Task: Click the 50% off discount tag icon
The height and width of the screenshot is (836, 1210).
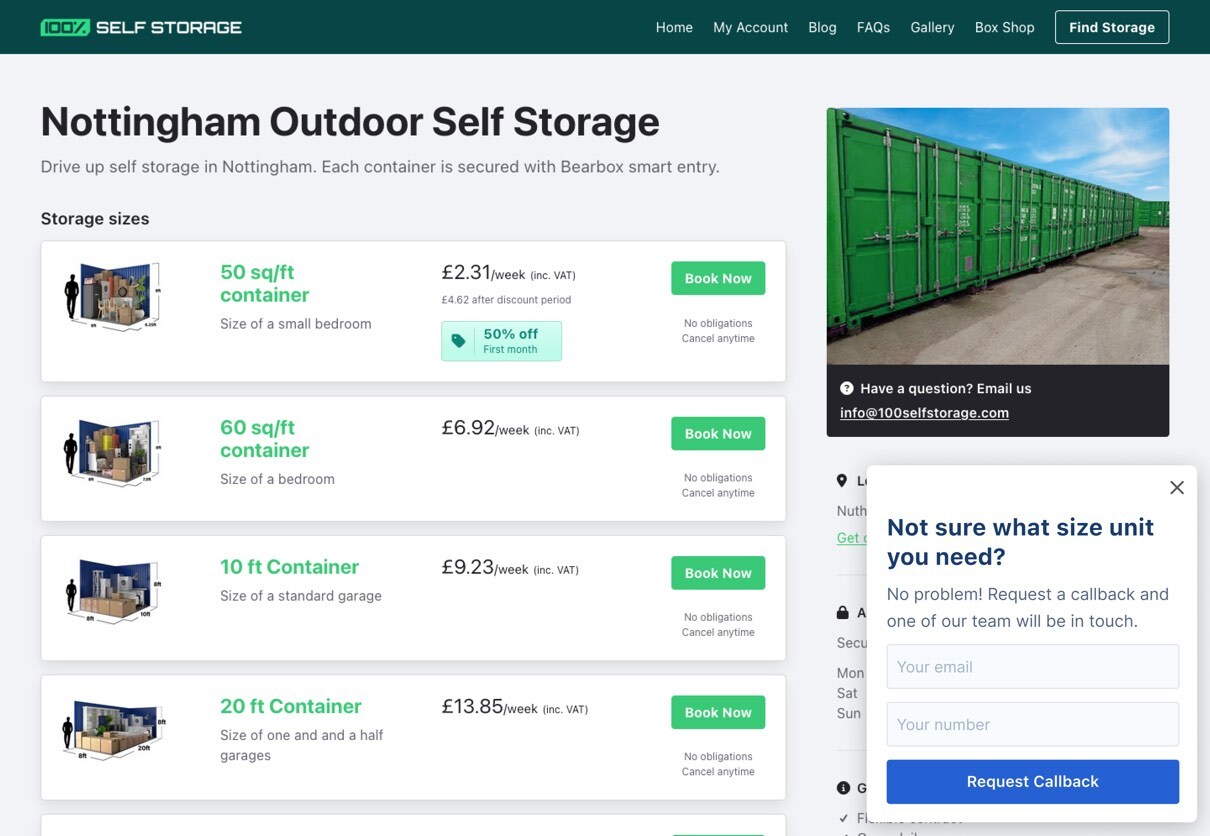Action: click(x=459, y=341)
